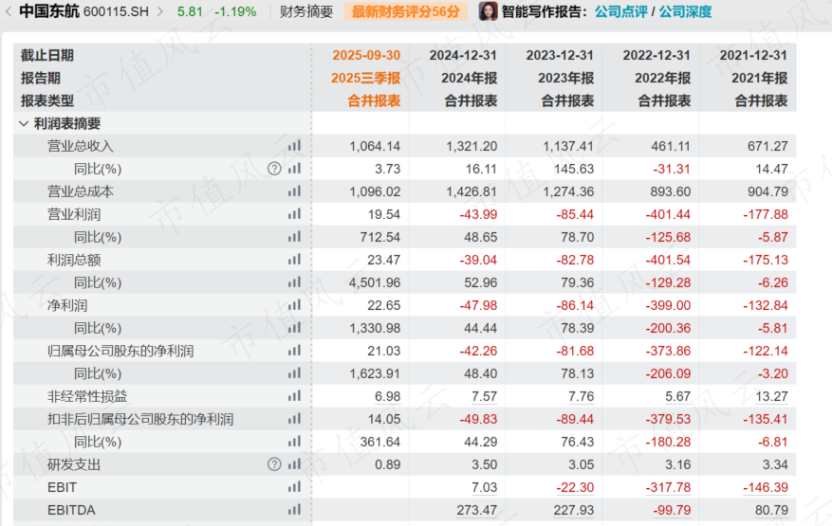Open the 公司点评 report link
Screen dimensions: 832x526
[620, 12]
